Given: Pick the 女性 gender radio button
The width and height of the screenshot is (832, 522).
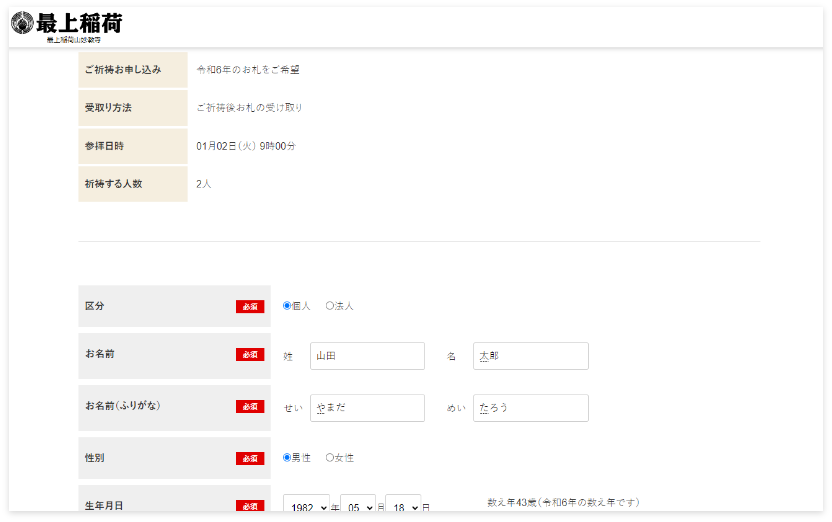Looking at the screenshot, I should click(x=330, y=458).
